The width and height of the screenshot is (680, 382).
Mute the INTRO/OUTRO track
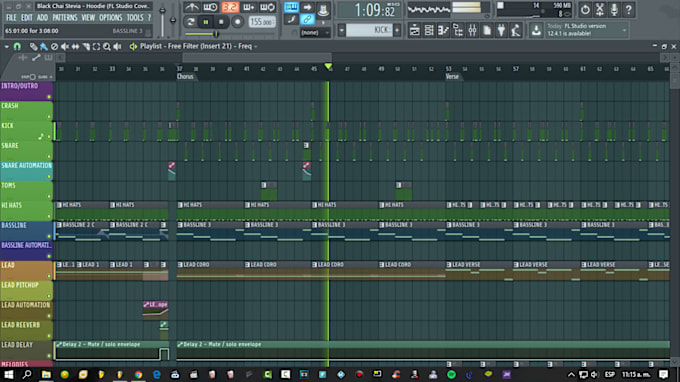(x=49, y=97)
